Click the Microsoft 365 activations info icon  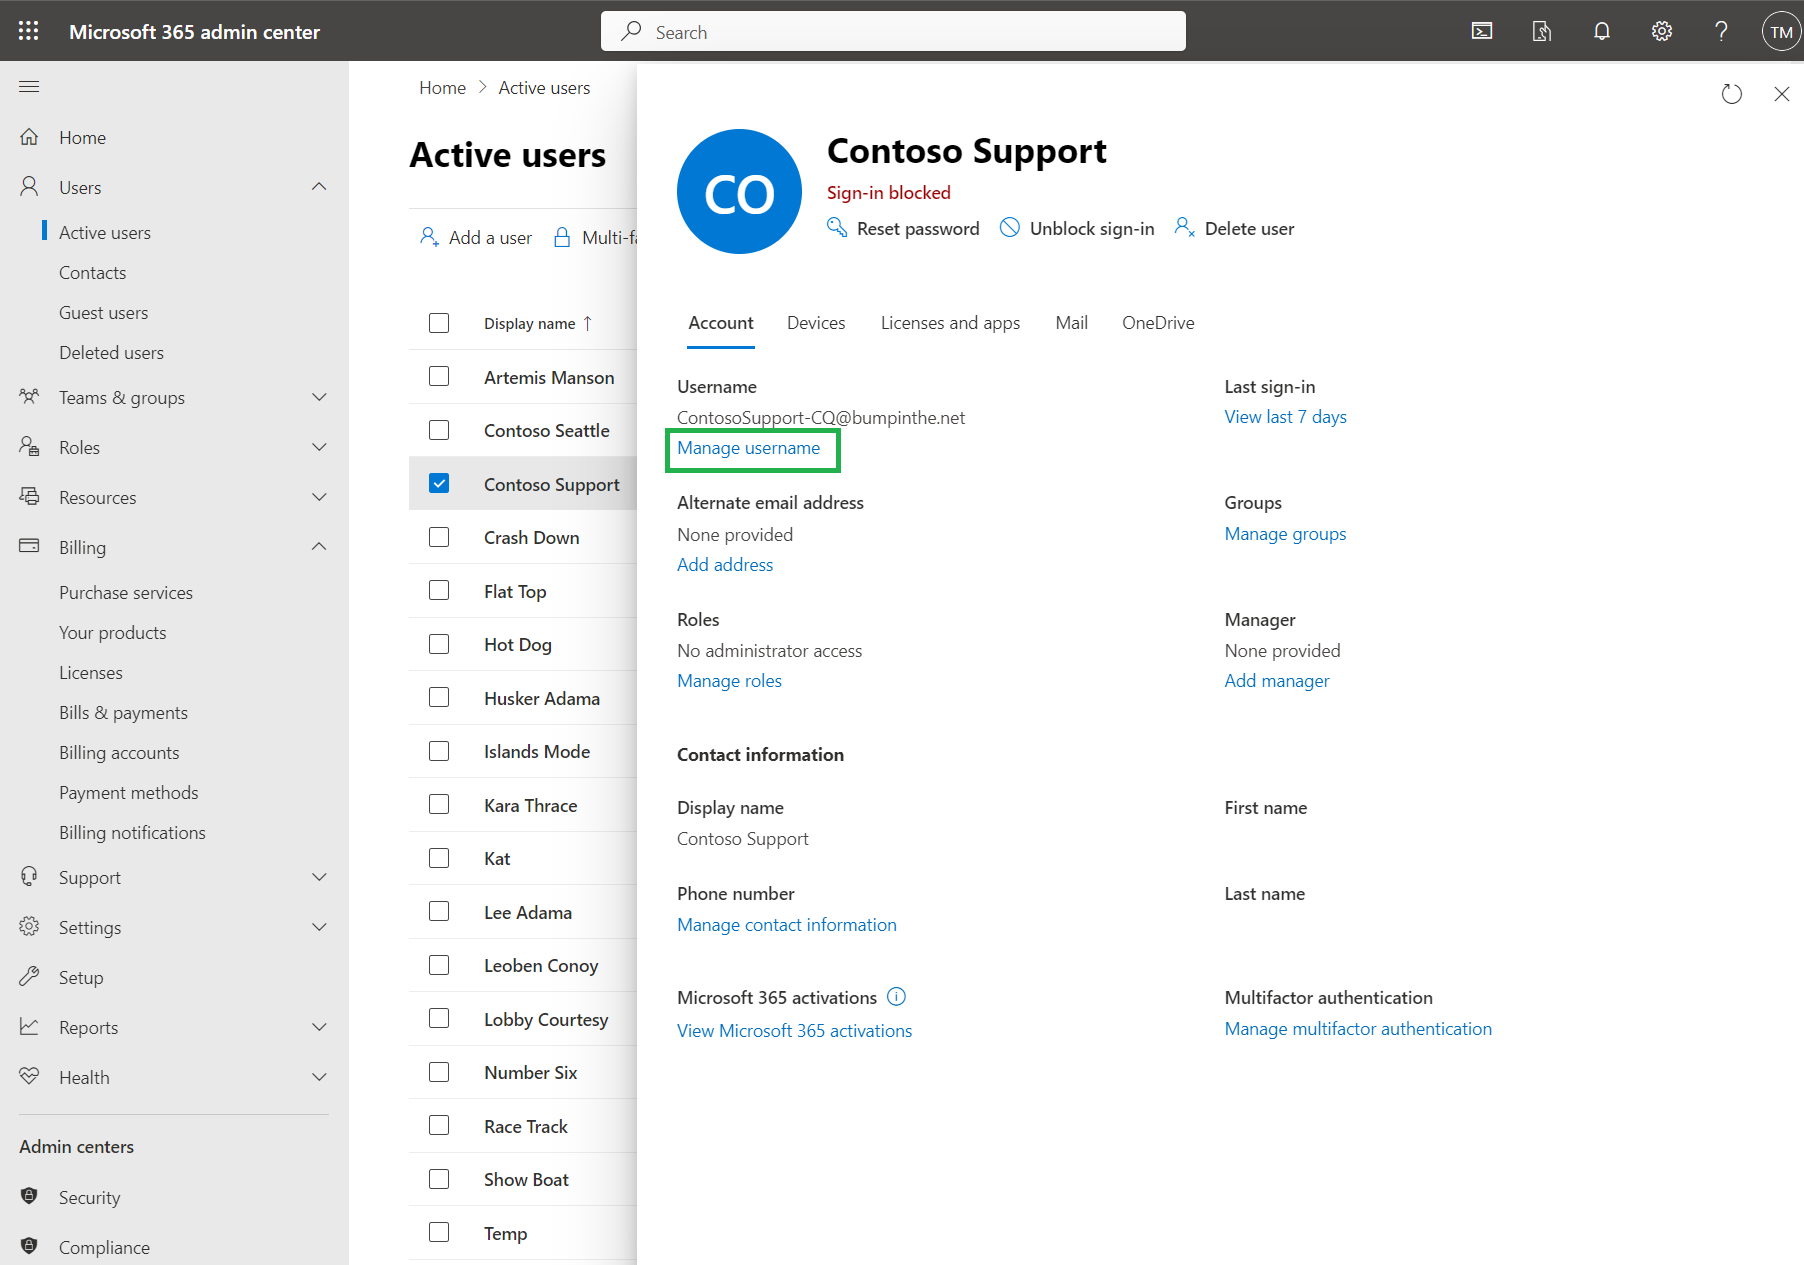point(896,997)
